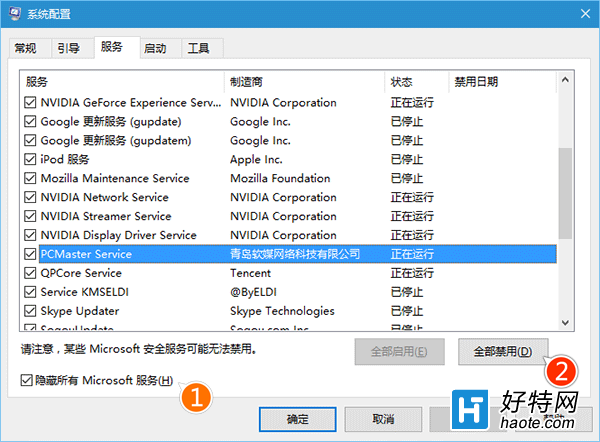Click the 全部禁用(D) button
The width and height of the screenshot is (600, 442).
click(503, 352)
